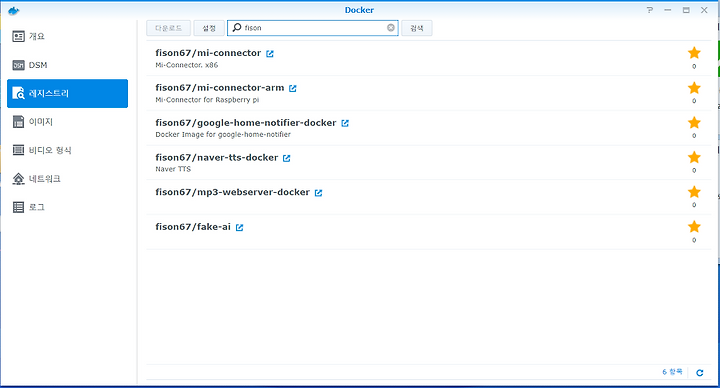Image resolution: width=720 pixels, height=388 pixels.
Task: Focus the registry search input field
Action: [x=314, y=28]
